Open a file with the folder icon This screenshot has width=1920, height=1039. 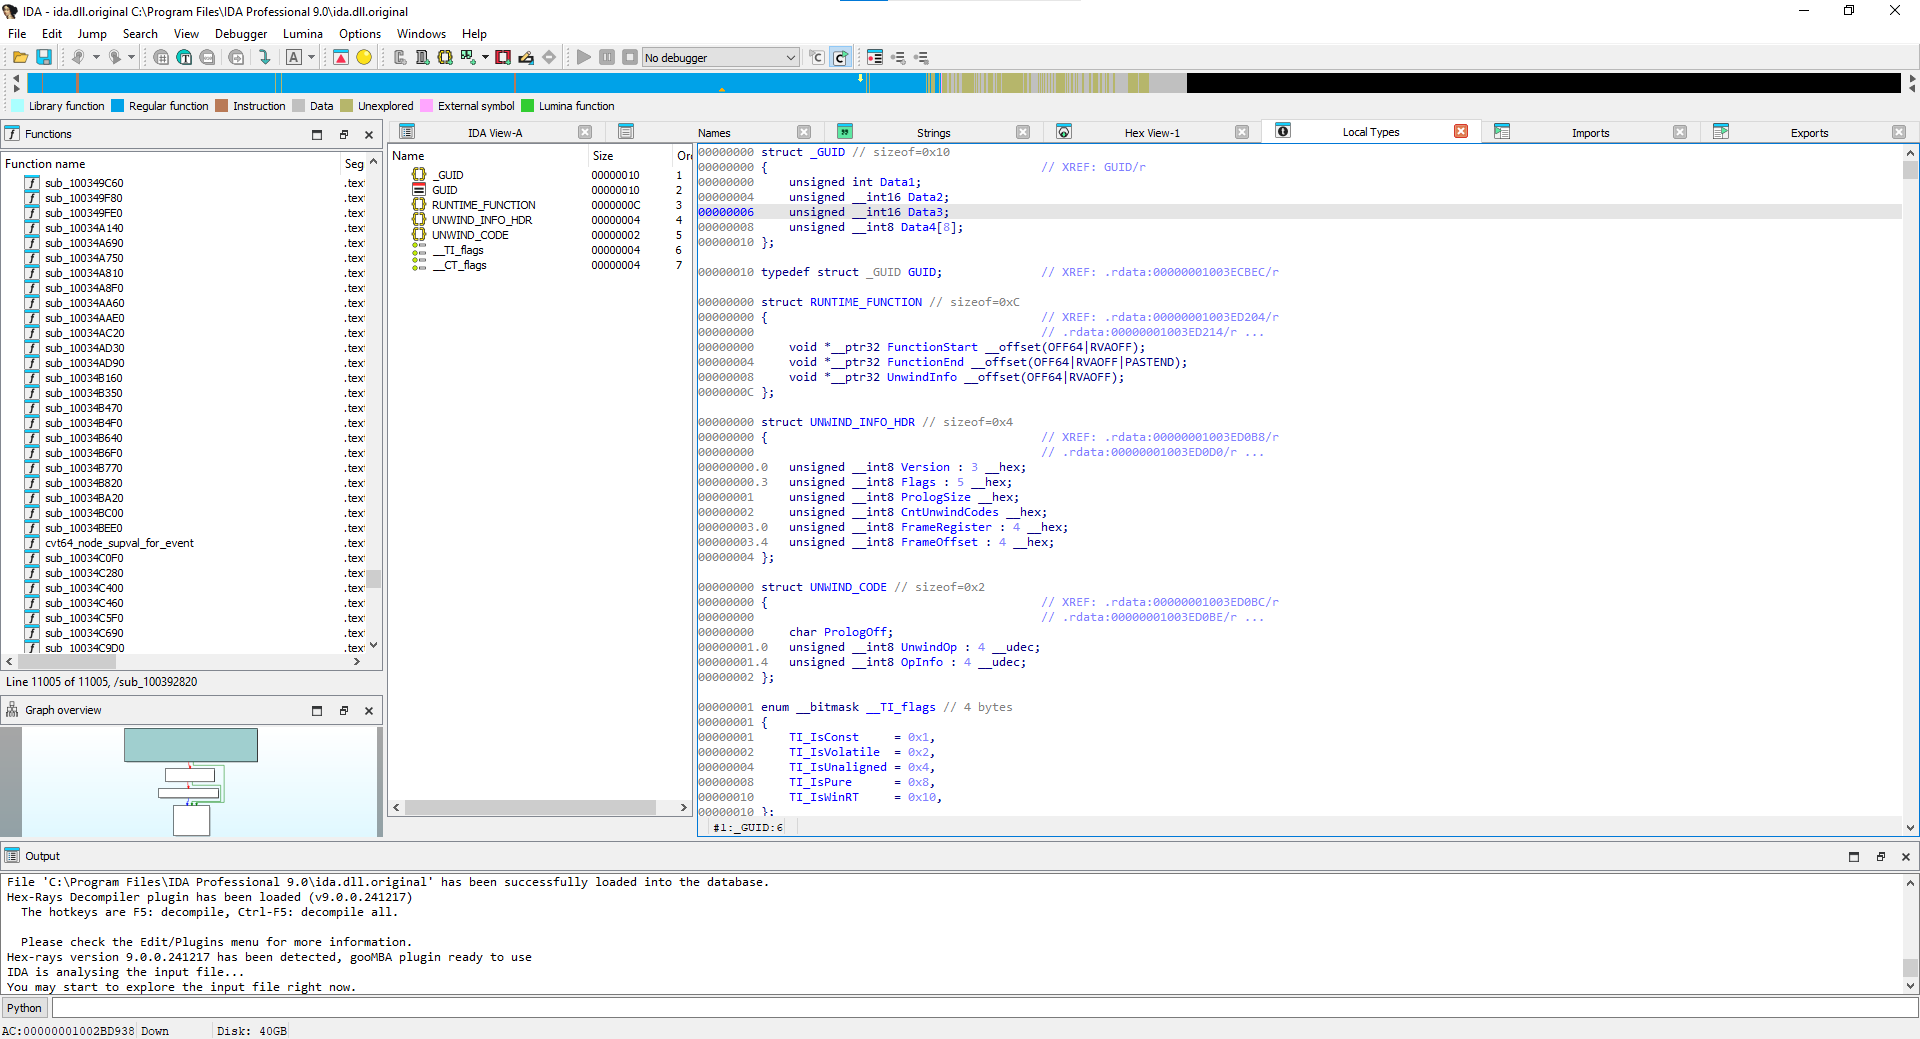(x=20, y=57)
